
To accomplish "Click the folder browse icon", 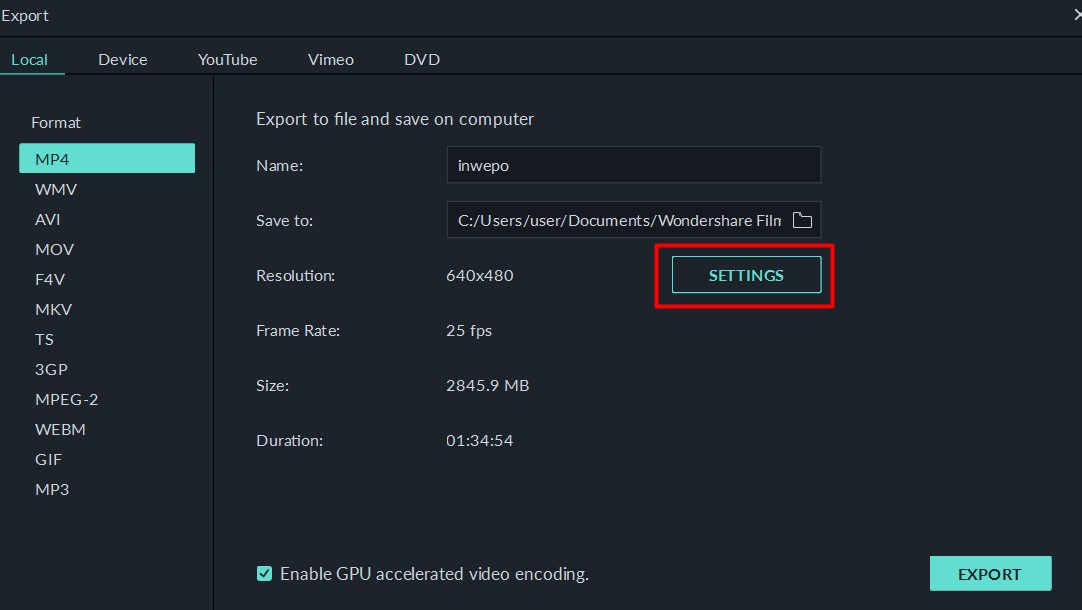I will tap(802, 220).
